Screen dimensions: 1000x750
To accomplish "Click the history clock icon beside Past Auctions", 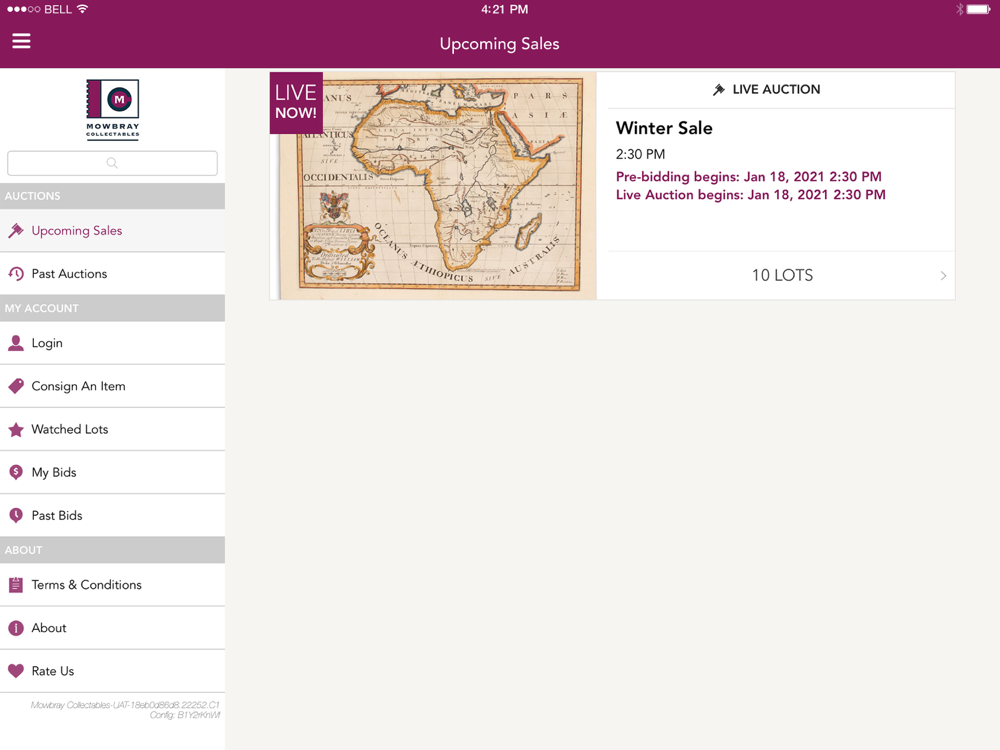I will [x=16, y=274].
